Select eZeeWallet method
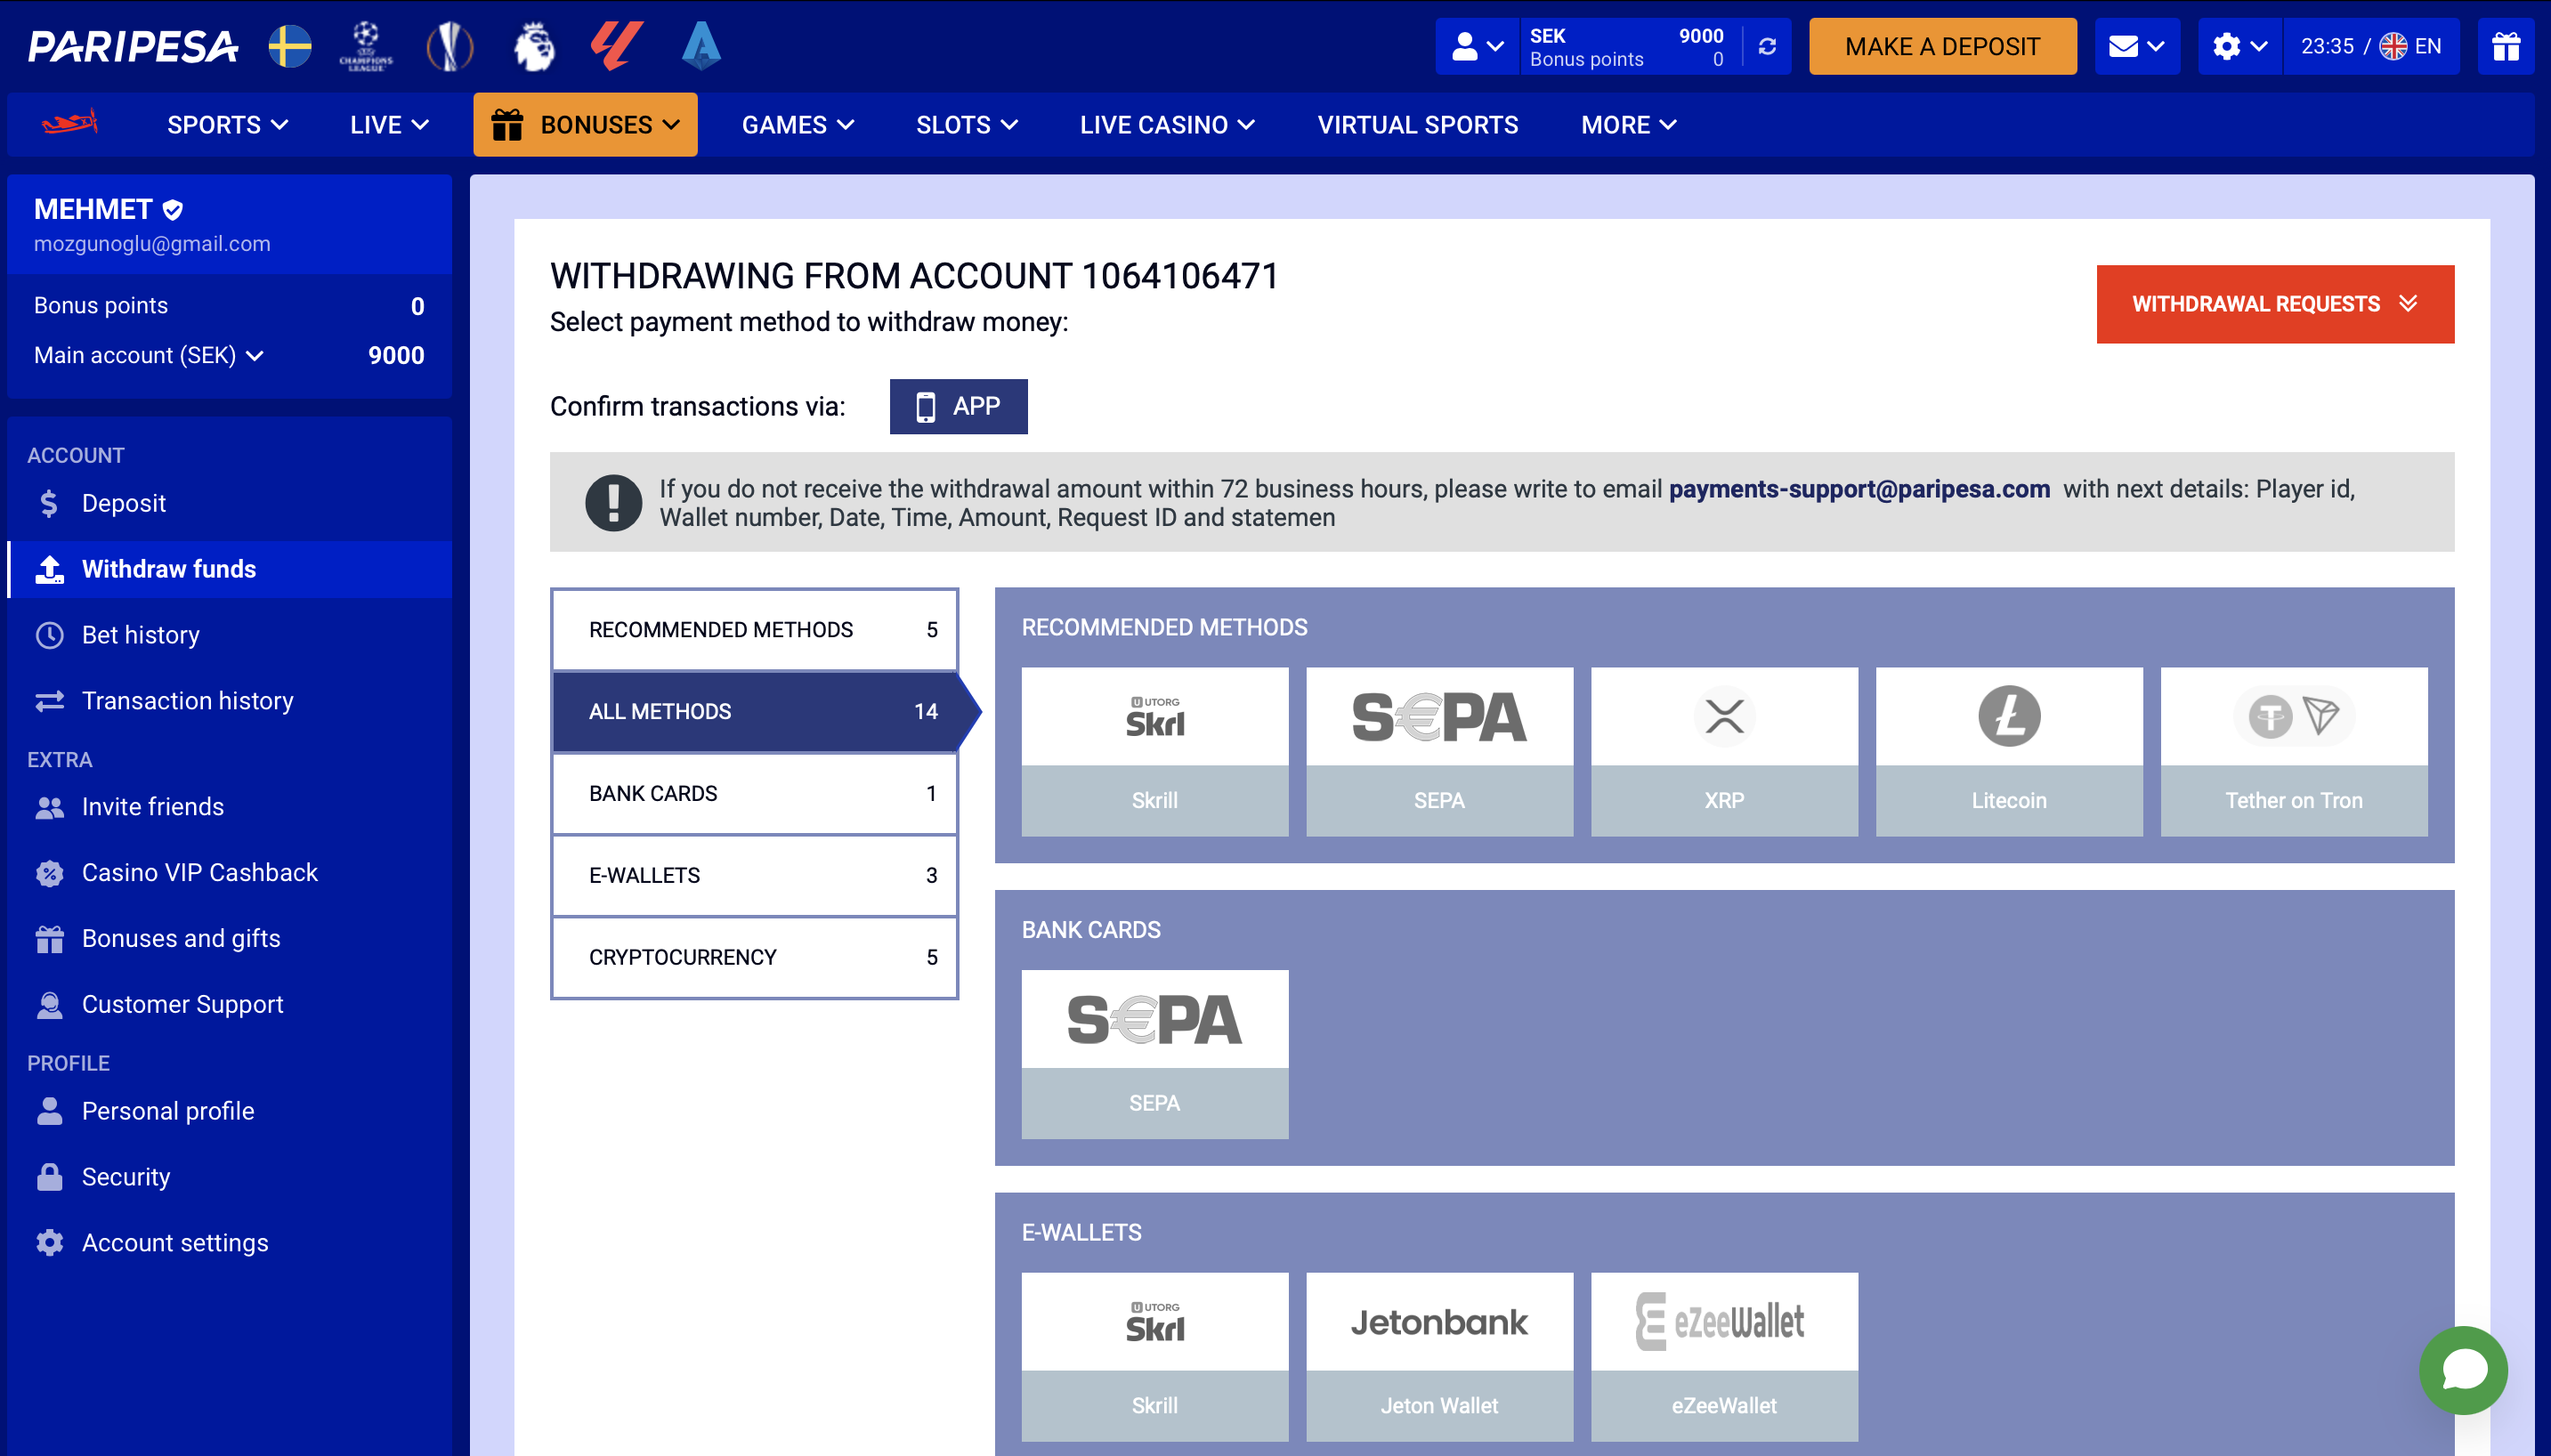The image size is (2551, 1456). coord(1724,1356)
